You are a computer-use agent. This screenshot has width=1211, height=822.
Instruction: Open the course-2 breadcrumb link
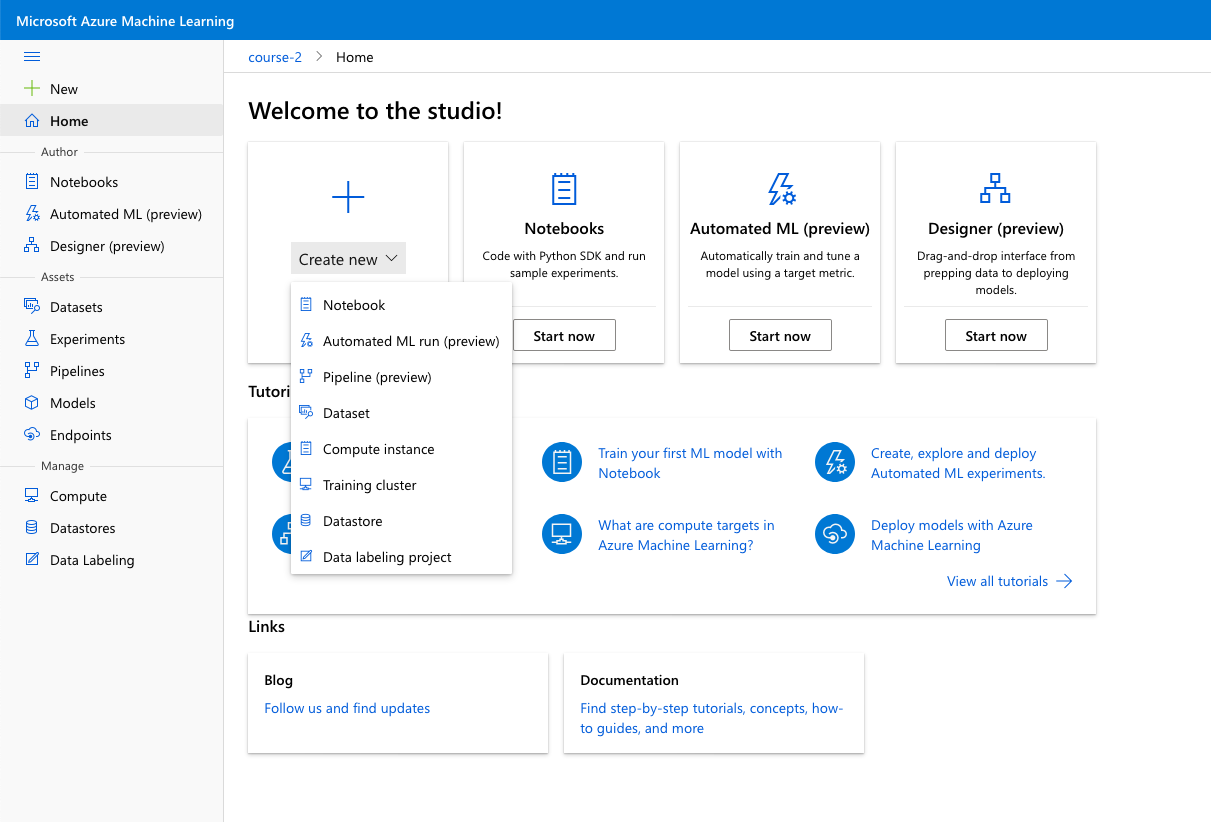275,57
